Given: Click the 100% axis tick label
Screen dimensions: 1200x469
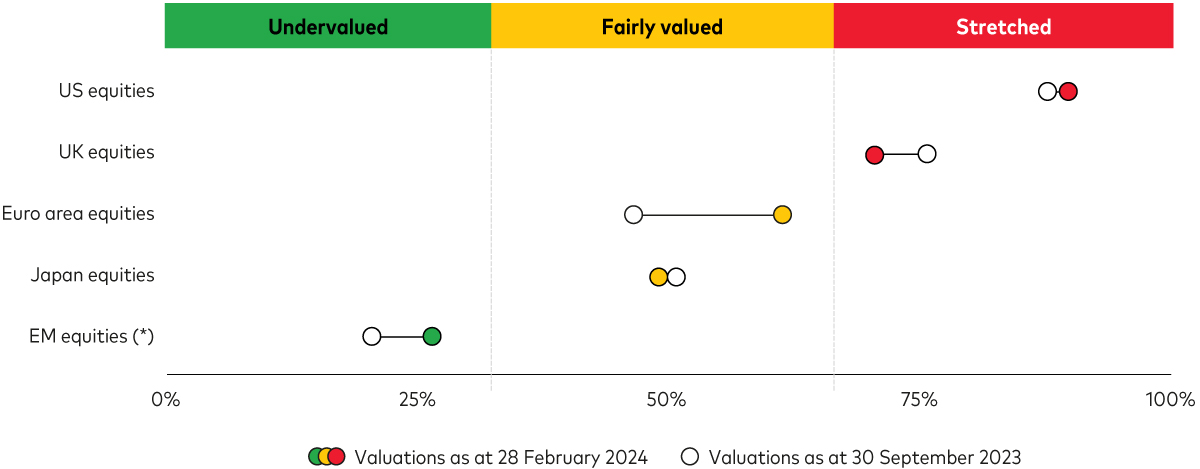Looking at the screenshot, I should [1170, 401].
